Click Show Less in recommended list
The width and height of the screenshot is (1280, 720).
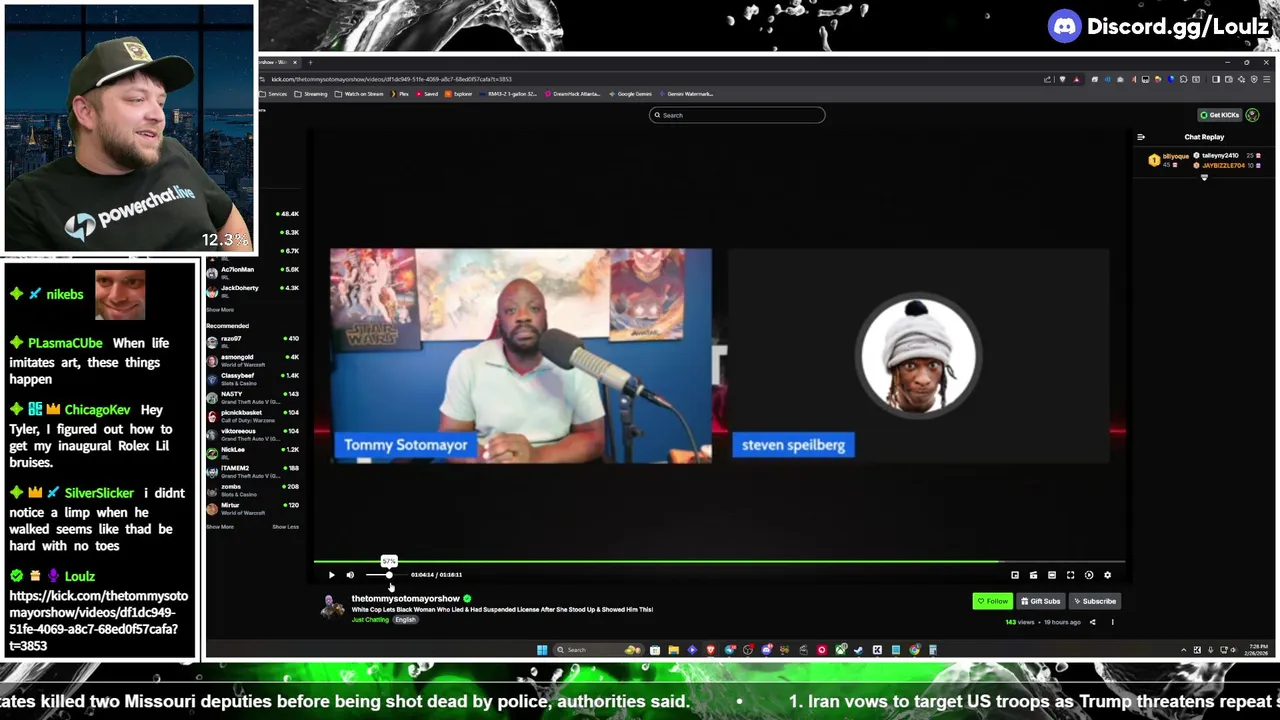pyautogui.click(x=285, y=527)
